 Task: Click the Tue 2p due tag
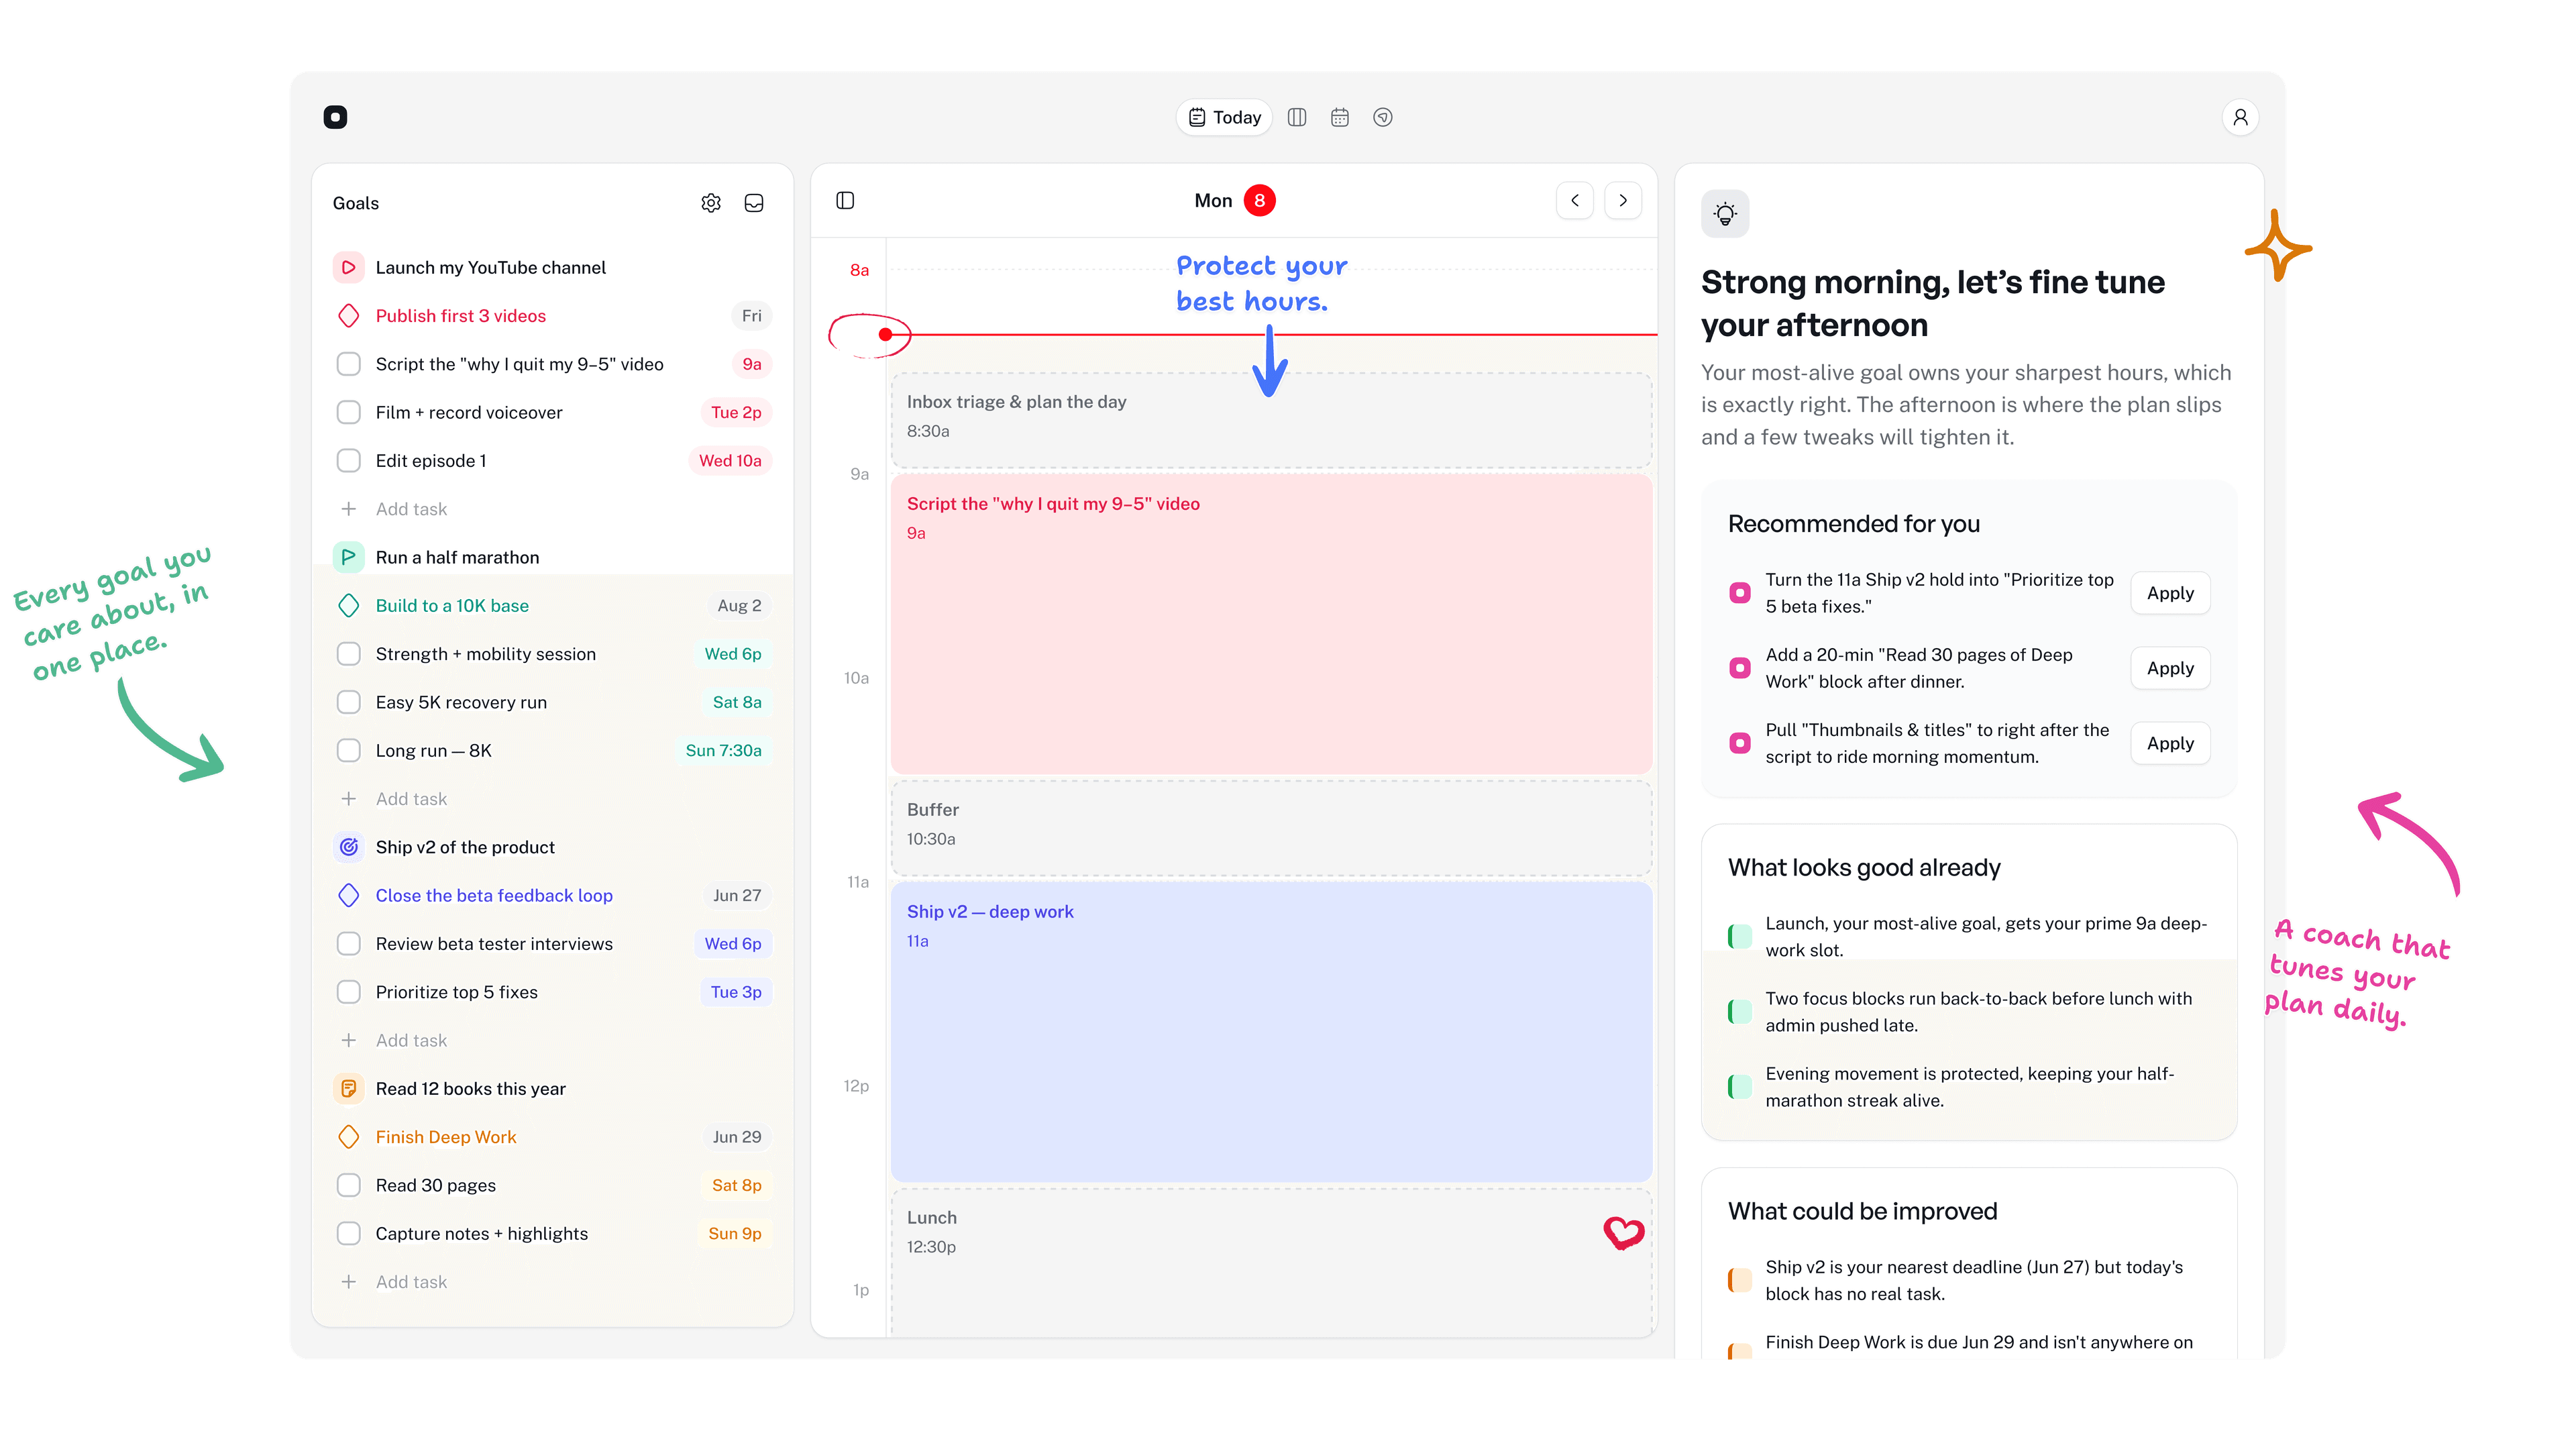(736, 412)
